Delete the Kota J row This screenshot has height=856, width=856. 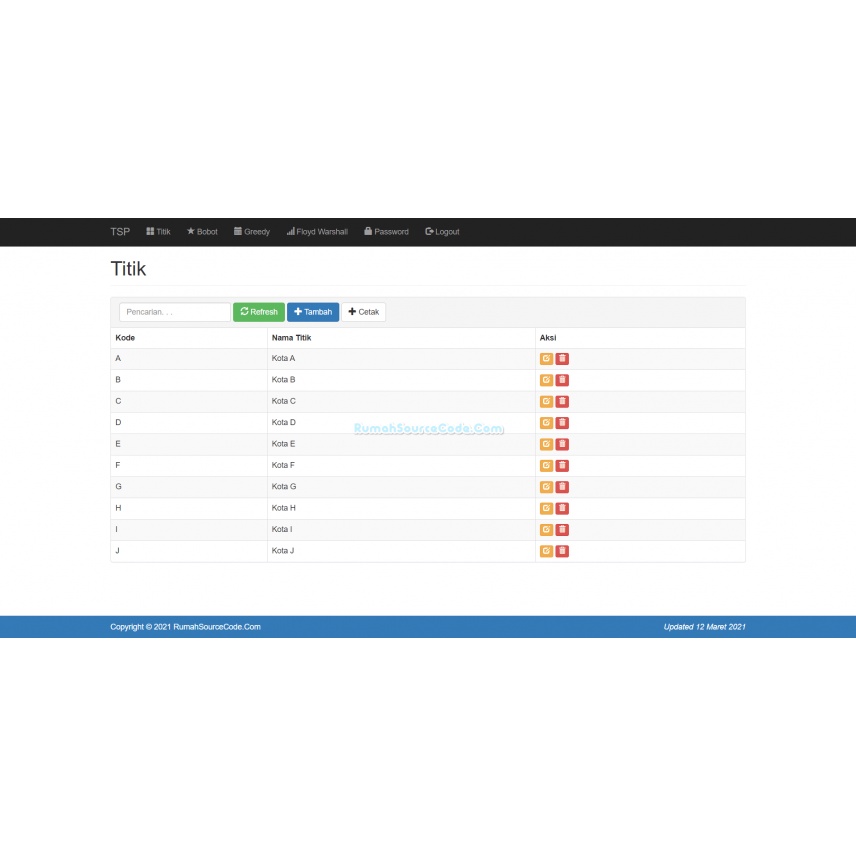[562, 551]
